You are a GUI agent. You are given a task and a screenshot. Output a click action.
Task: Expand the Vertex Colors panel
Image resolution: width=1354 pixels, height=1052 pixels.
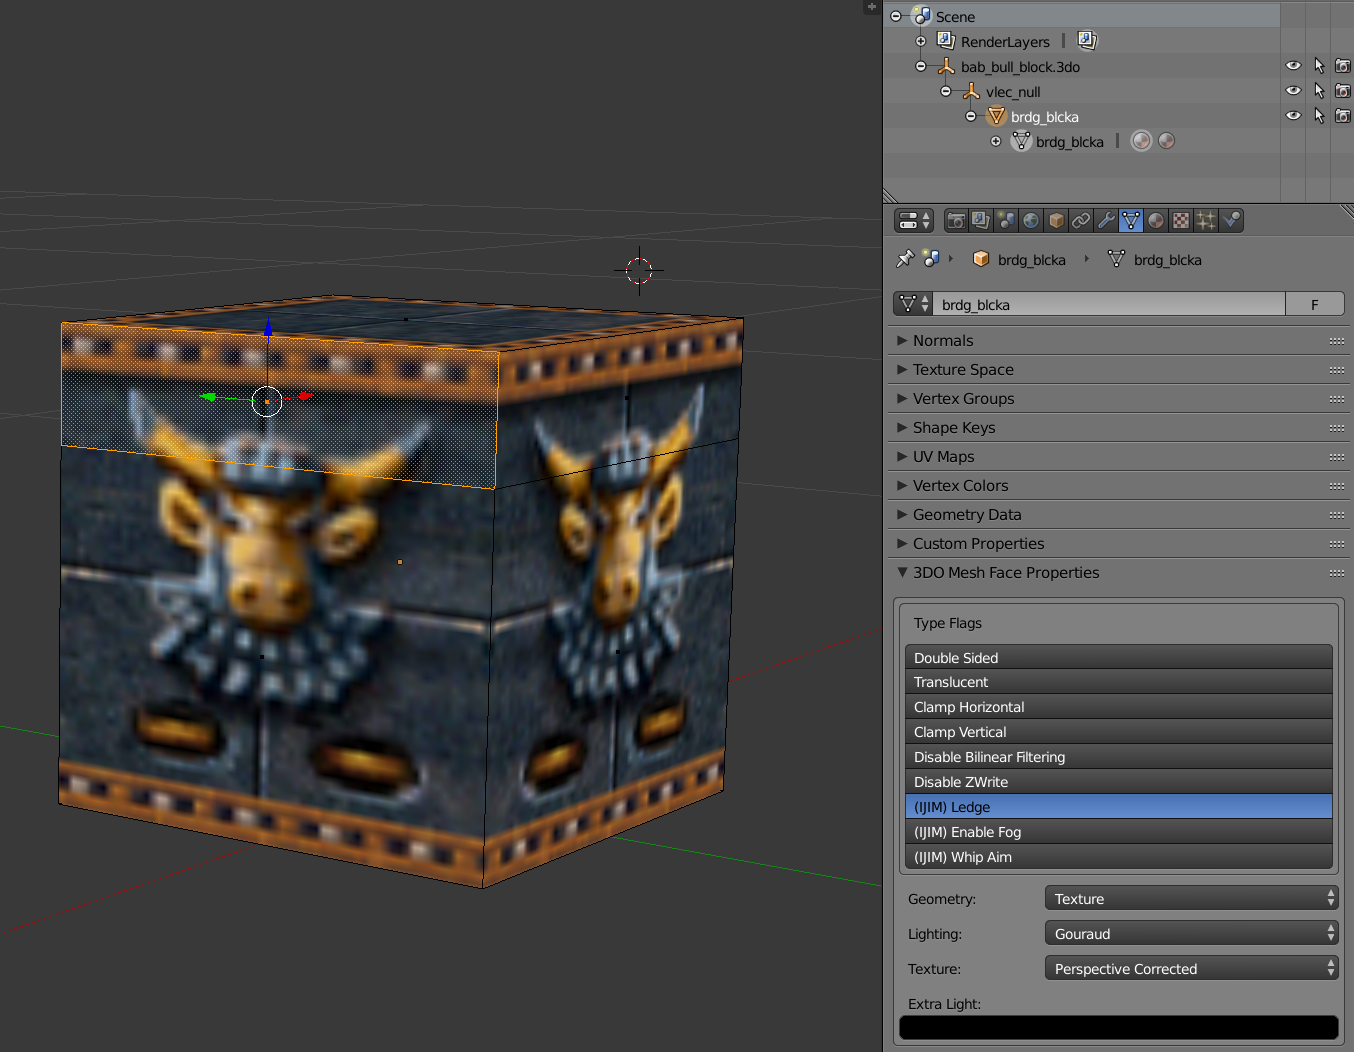pos(1118,486)
